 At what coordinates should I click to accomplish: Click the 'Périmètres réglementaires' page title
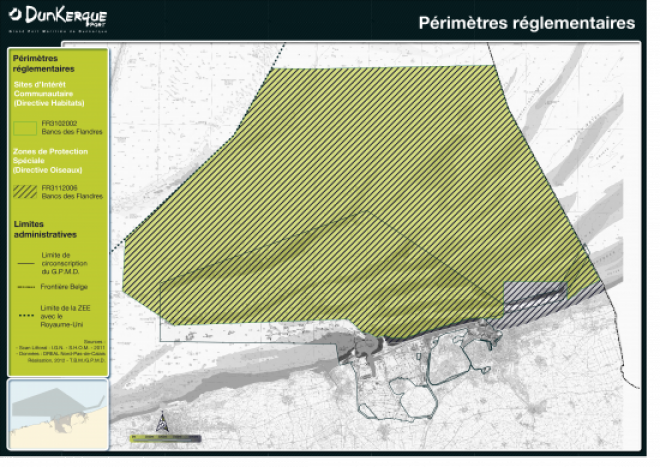(527, 23)
